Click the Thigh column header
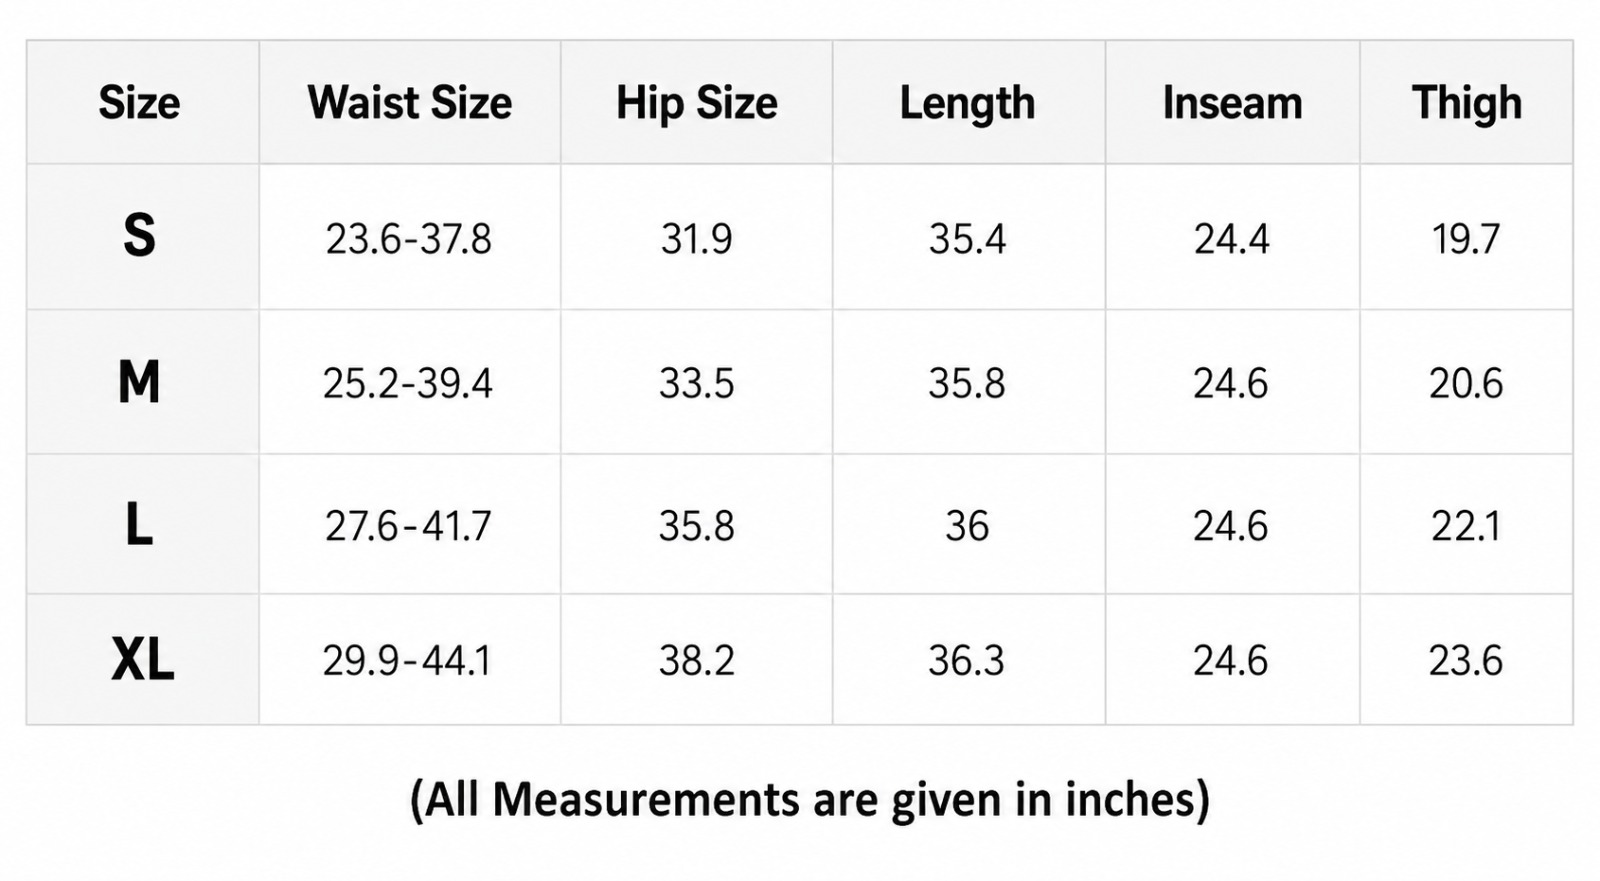 point(1466,104)
